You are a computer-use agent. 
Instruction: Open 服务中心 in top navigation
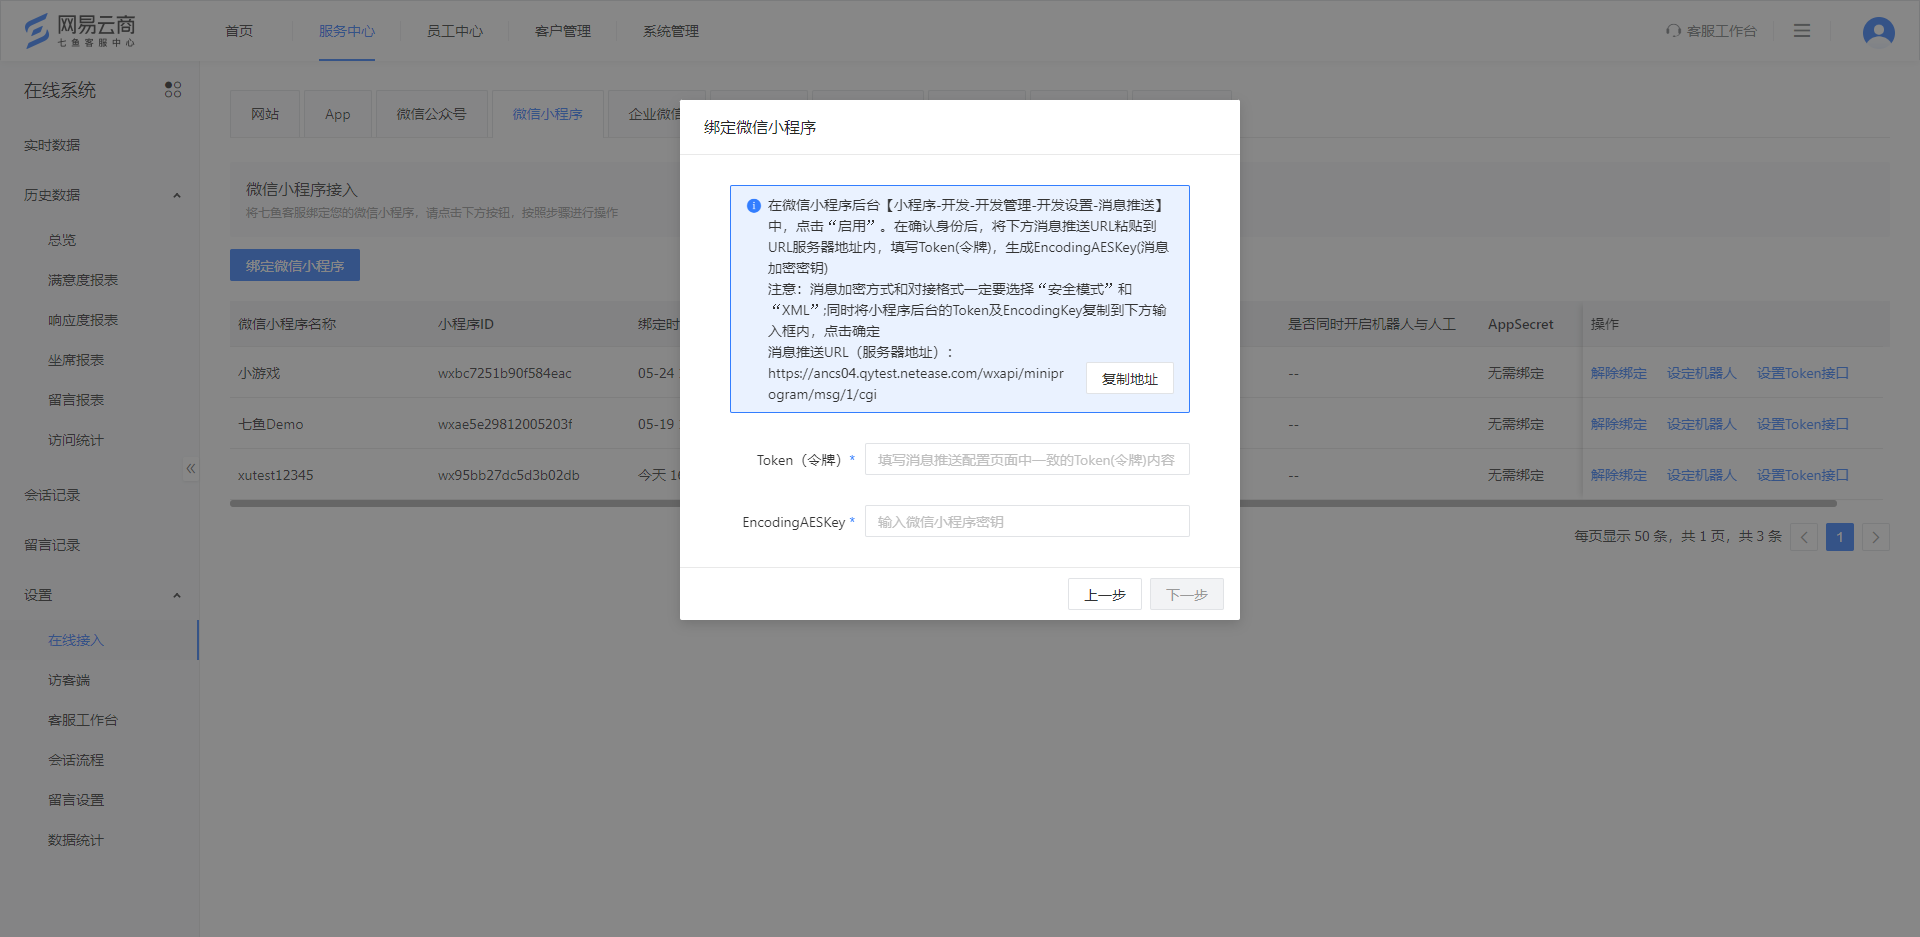(347, 31)
